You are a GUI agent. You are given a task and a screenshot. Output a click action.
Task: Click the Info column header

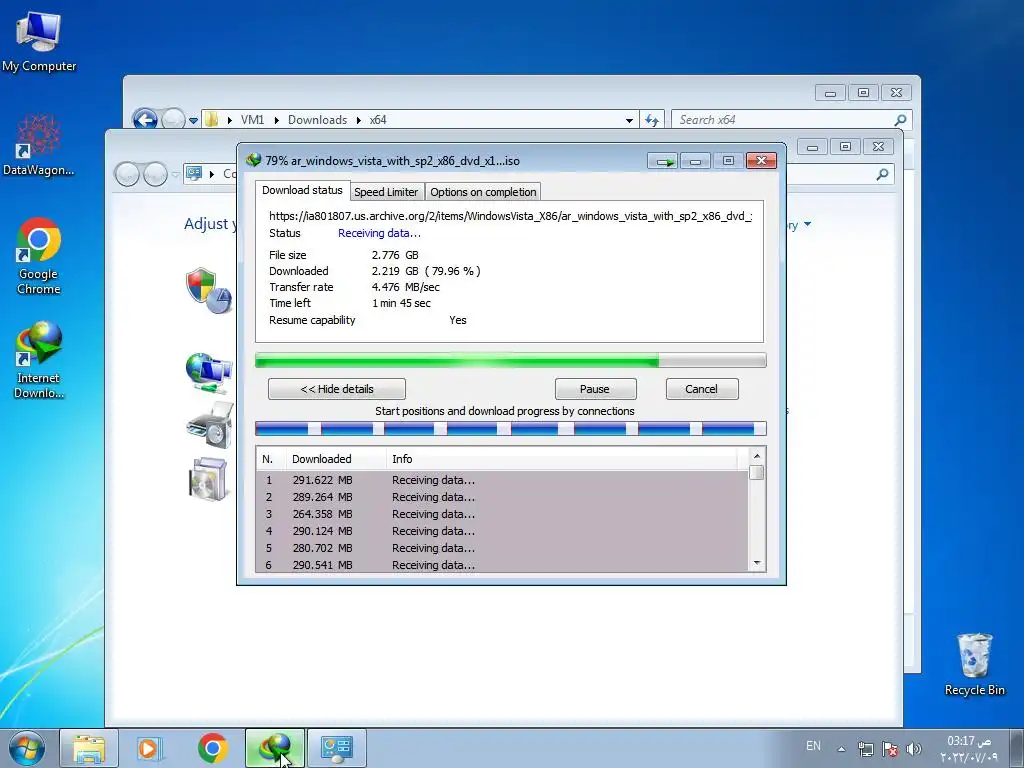562,459
